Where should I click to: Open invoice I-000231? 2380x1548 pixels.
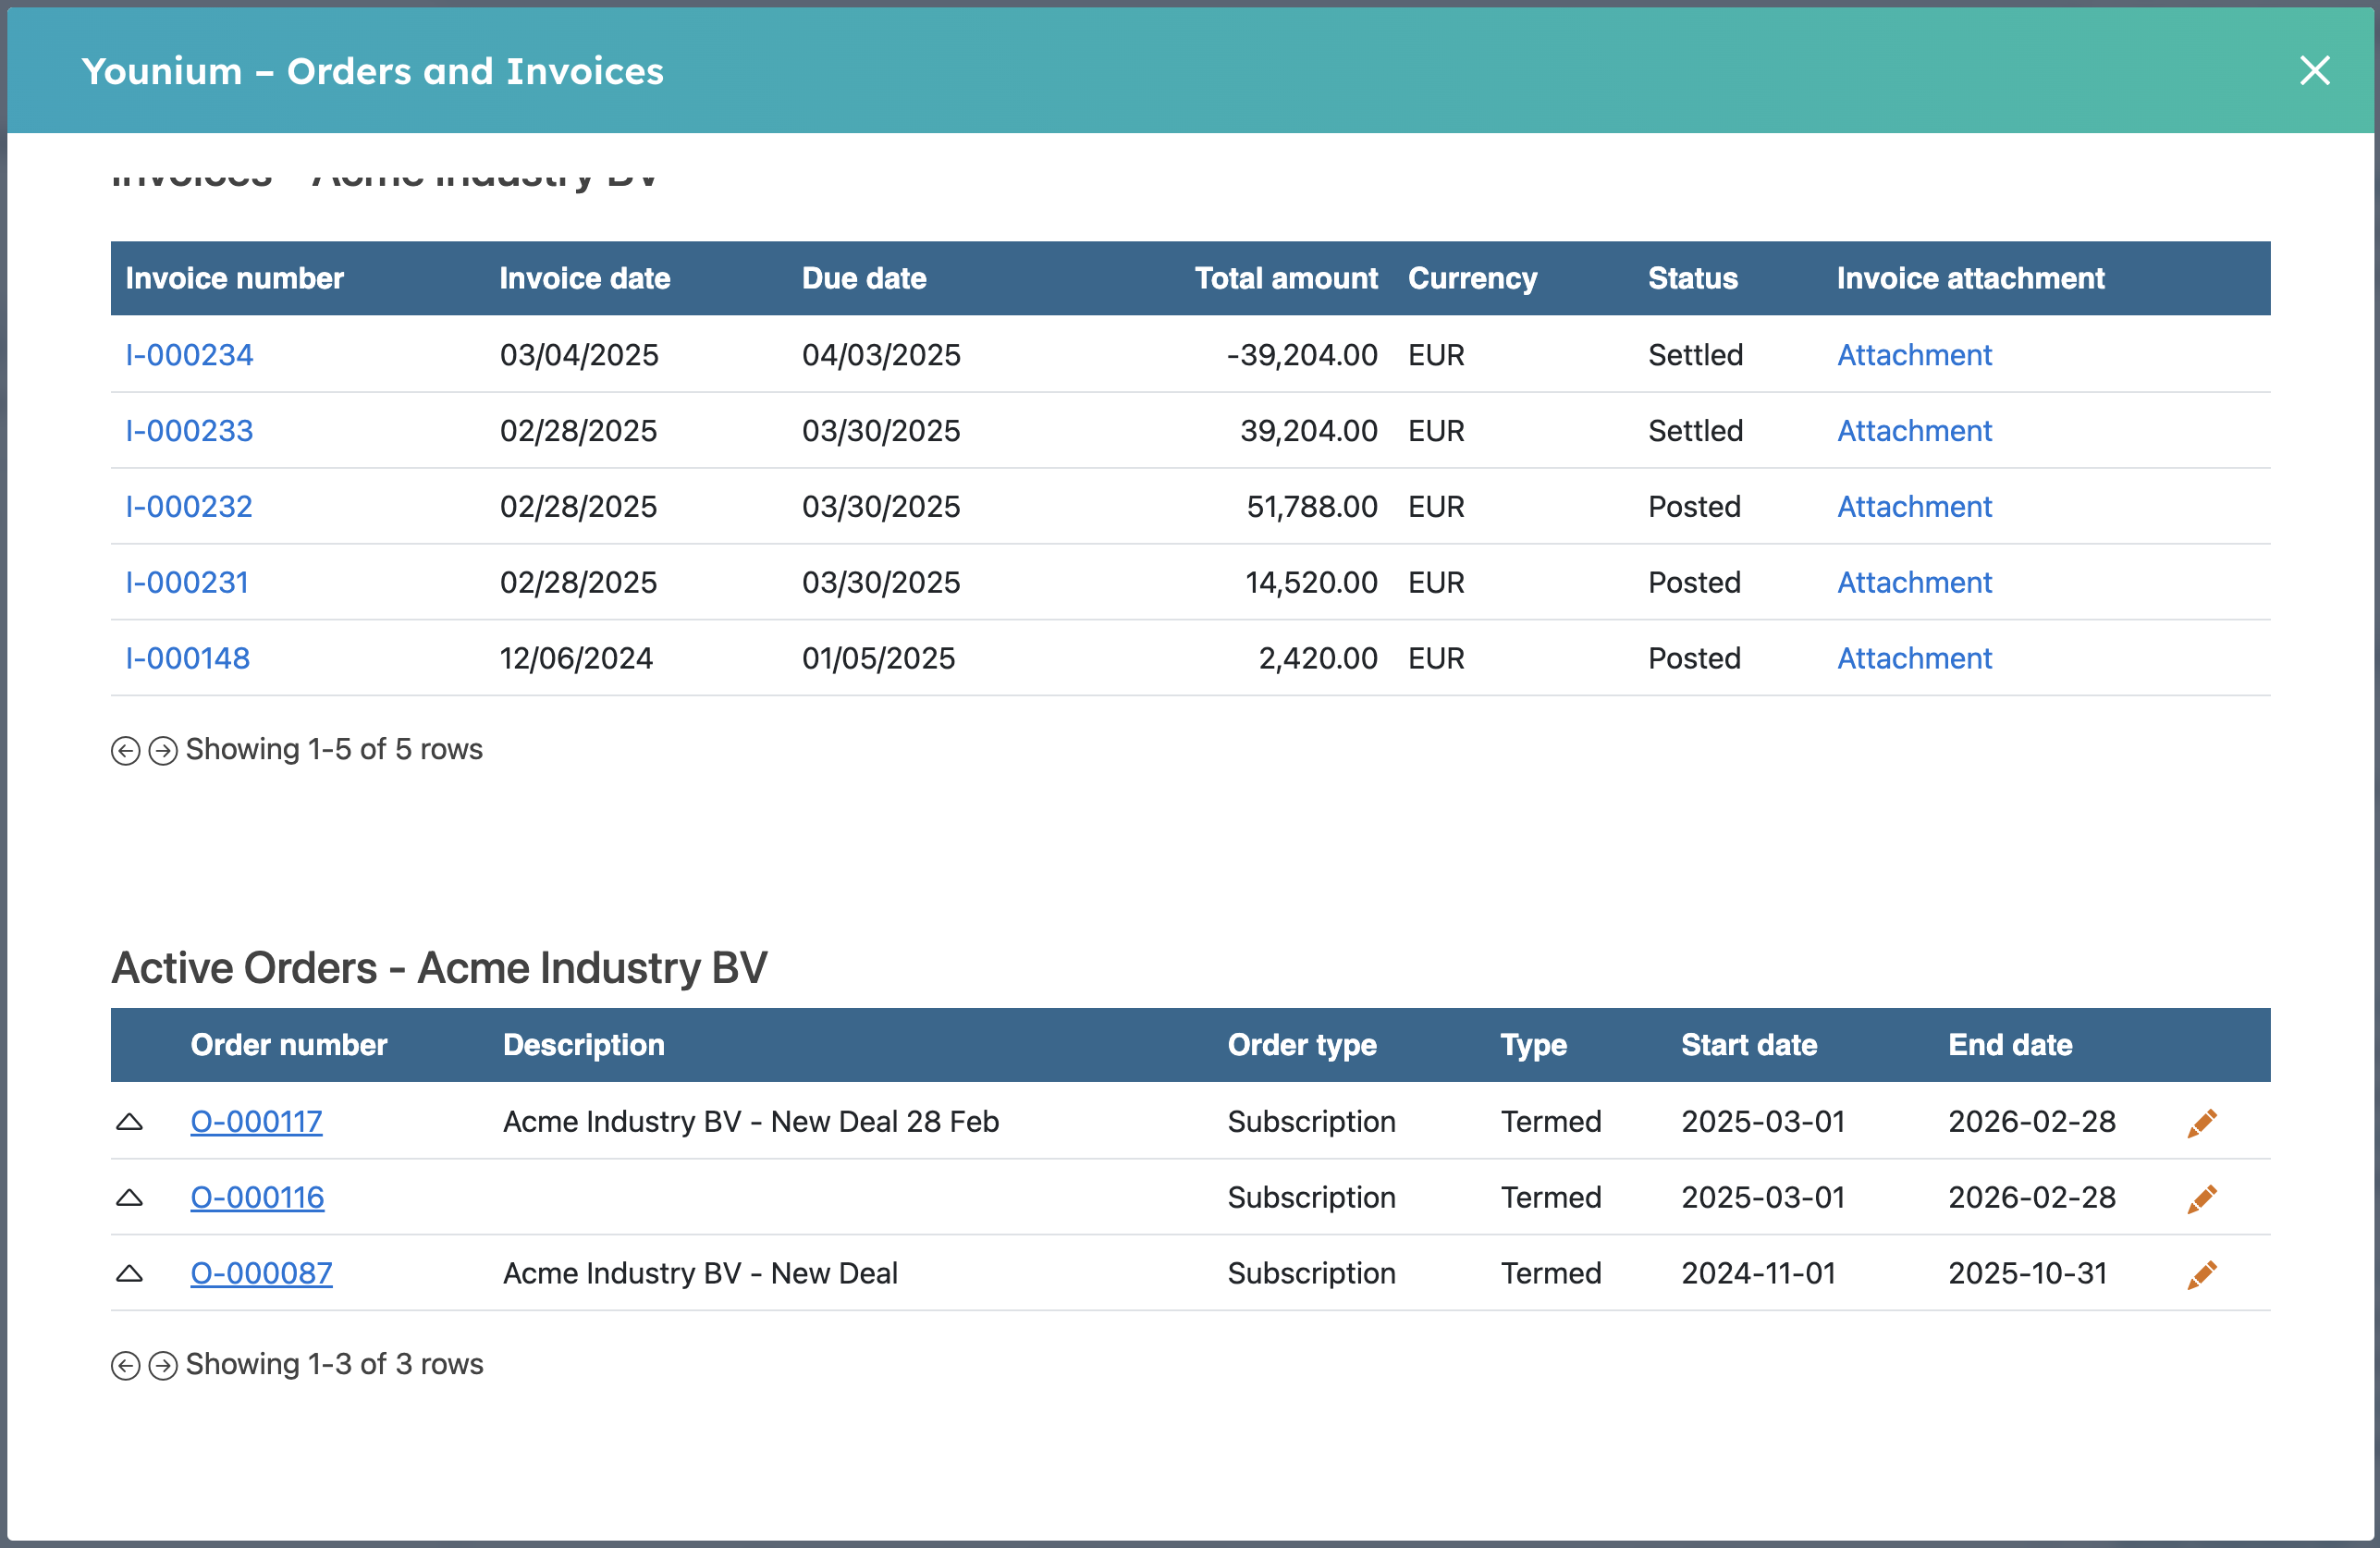tap(187, 583)
